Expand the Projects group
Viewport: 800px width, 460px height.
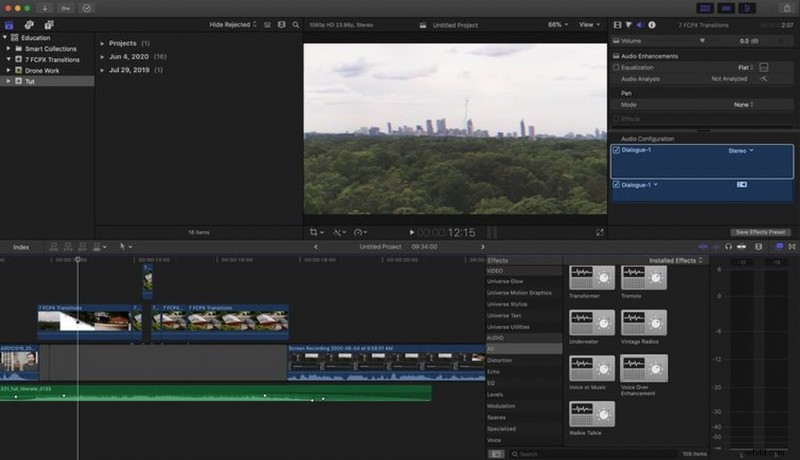point(102,43)
